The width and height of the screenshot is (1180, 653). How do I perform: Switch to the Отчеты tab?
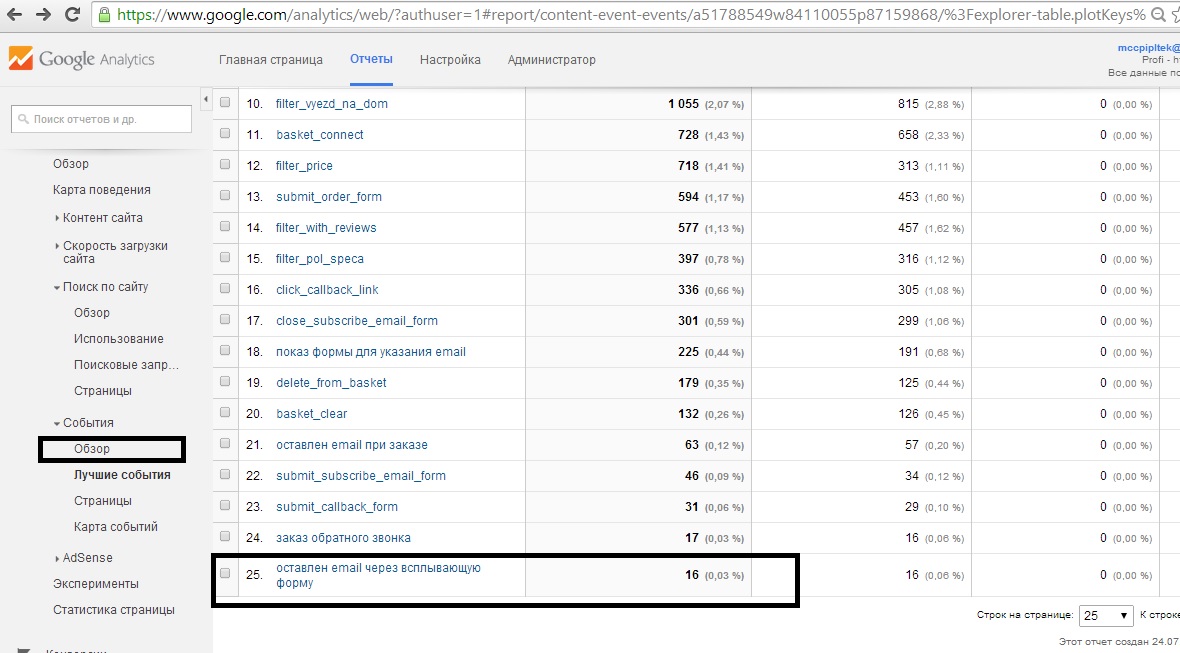click(x=371, y=59)
